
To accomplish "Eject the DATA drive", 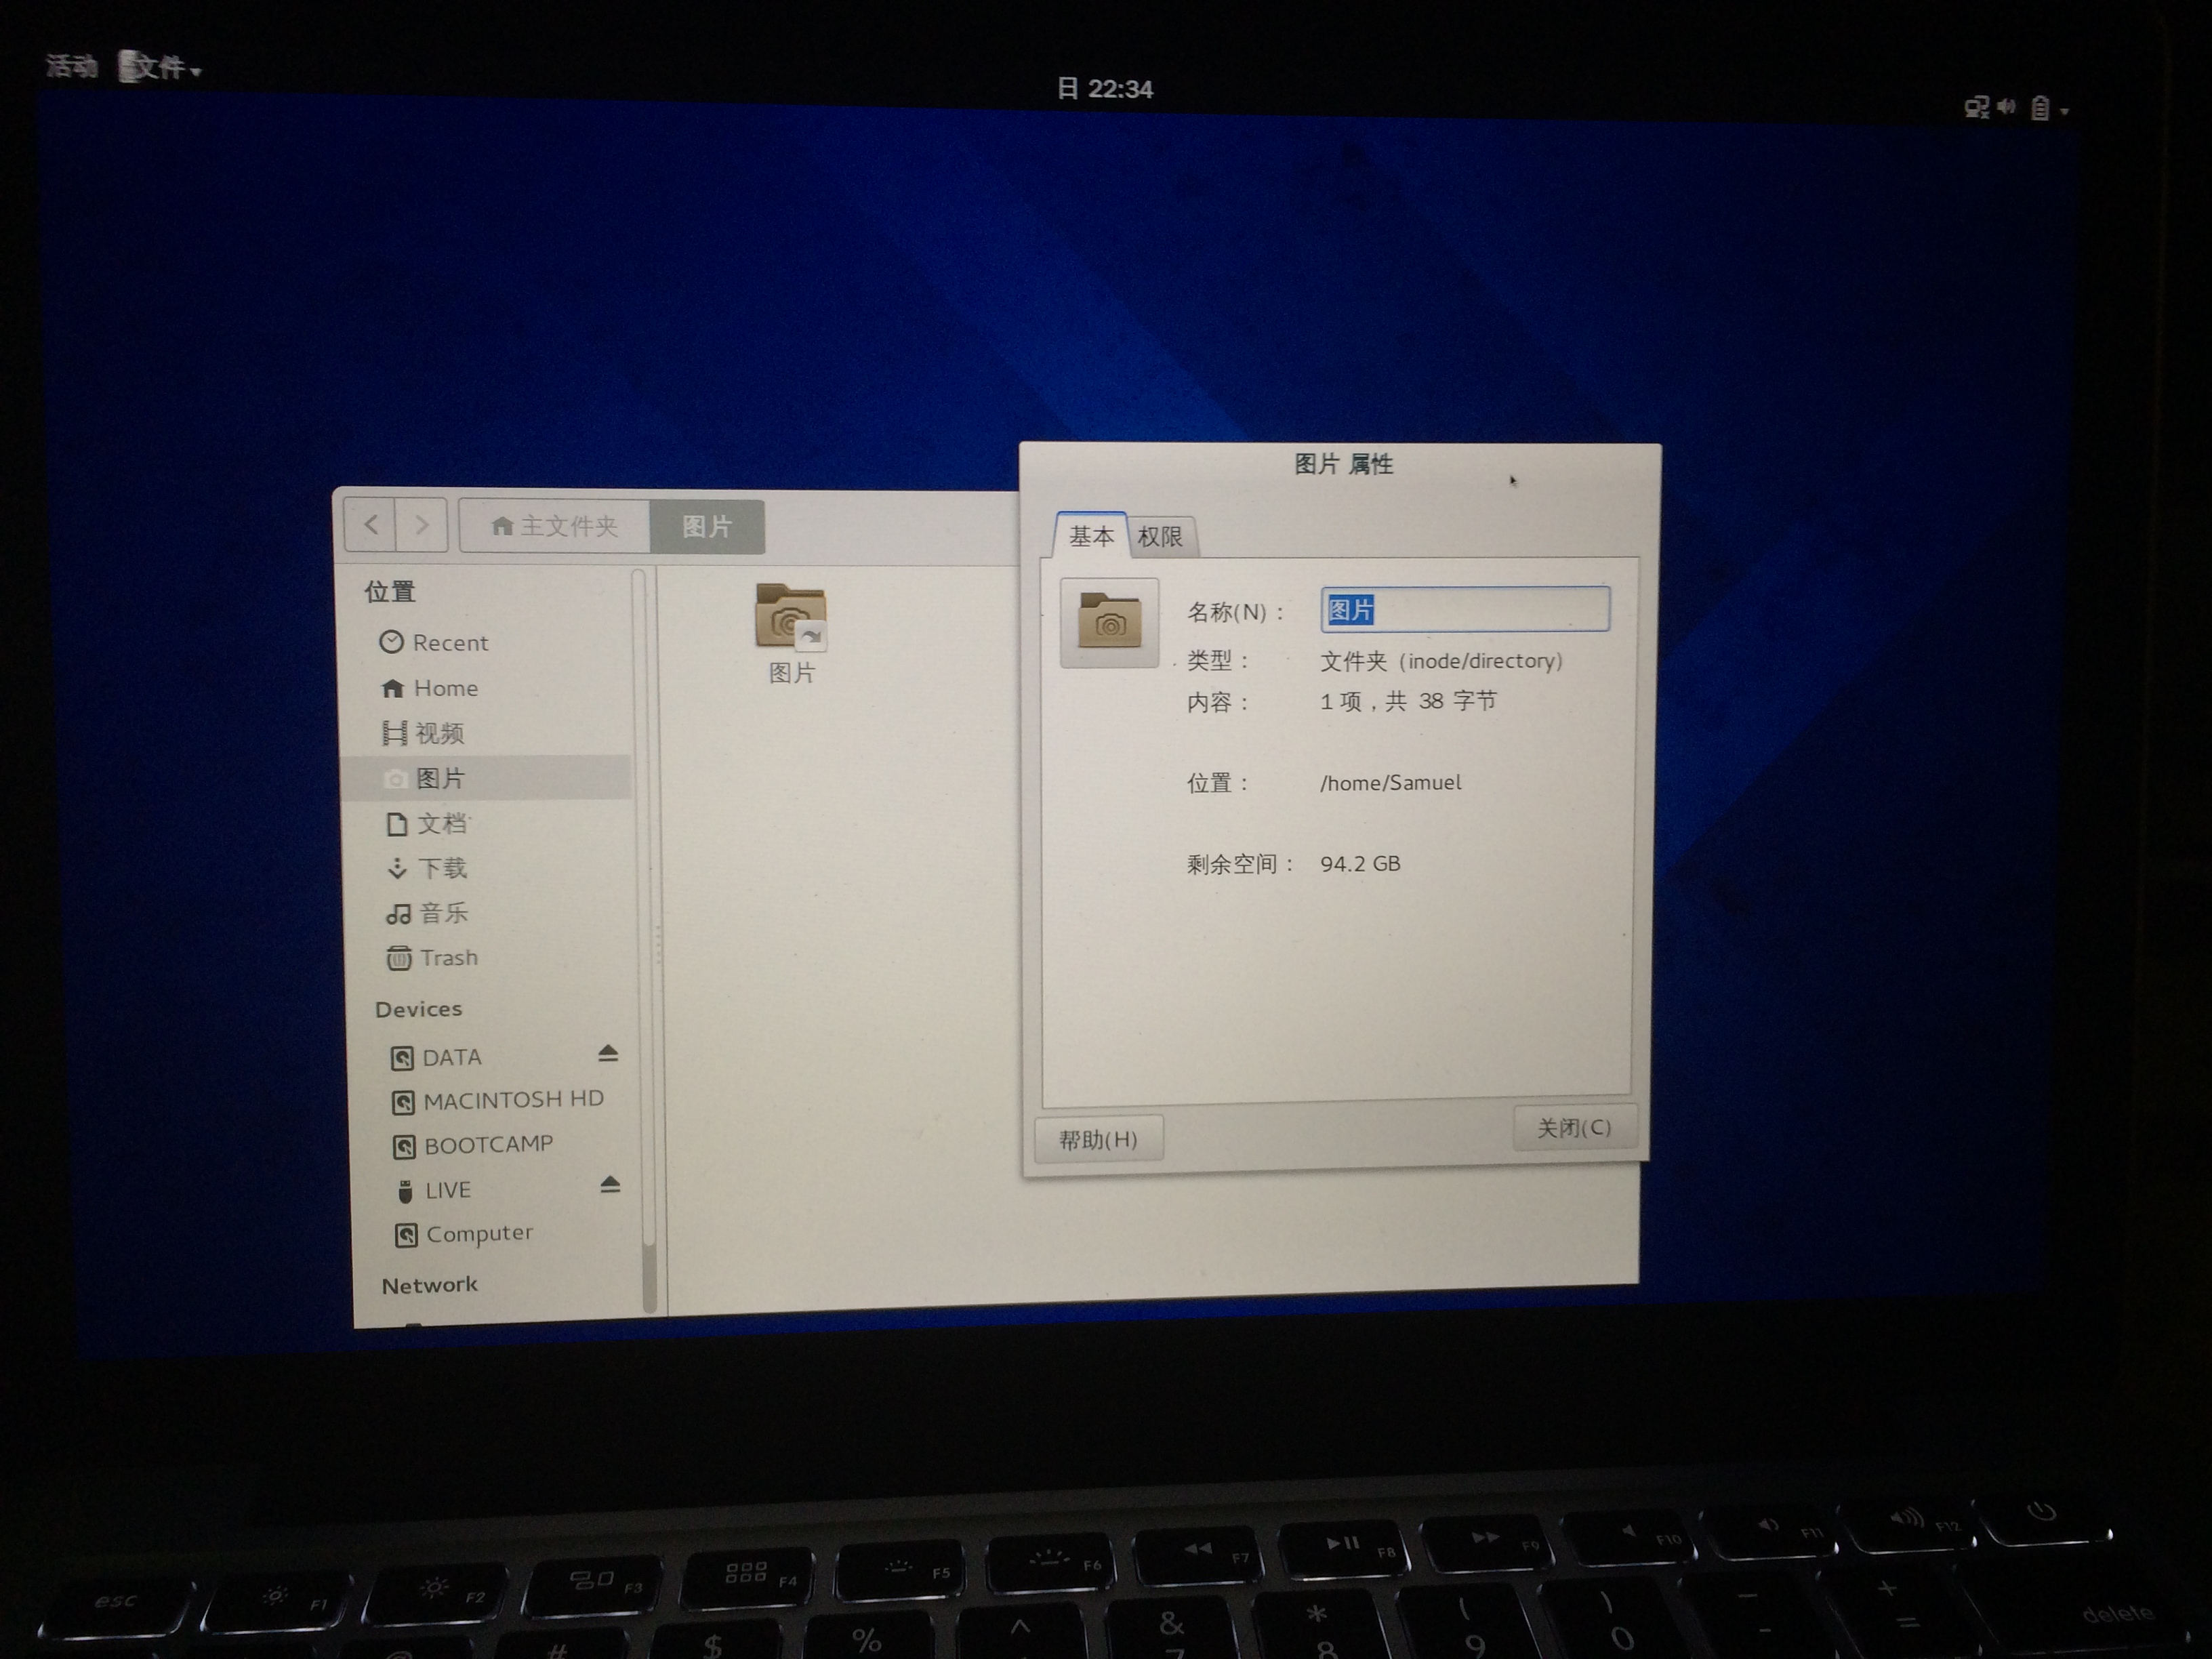I will tap(608, 1054).
